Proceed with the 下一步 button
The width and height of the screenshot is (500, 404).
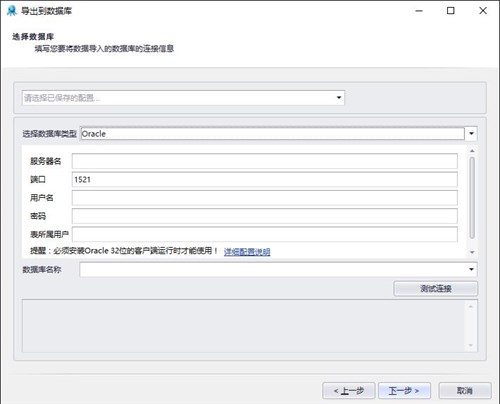coord(404,391)
